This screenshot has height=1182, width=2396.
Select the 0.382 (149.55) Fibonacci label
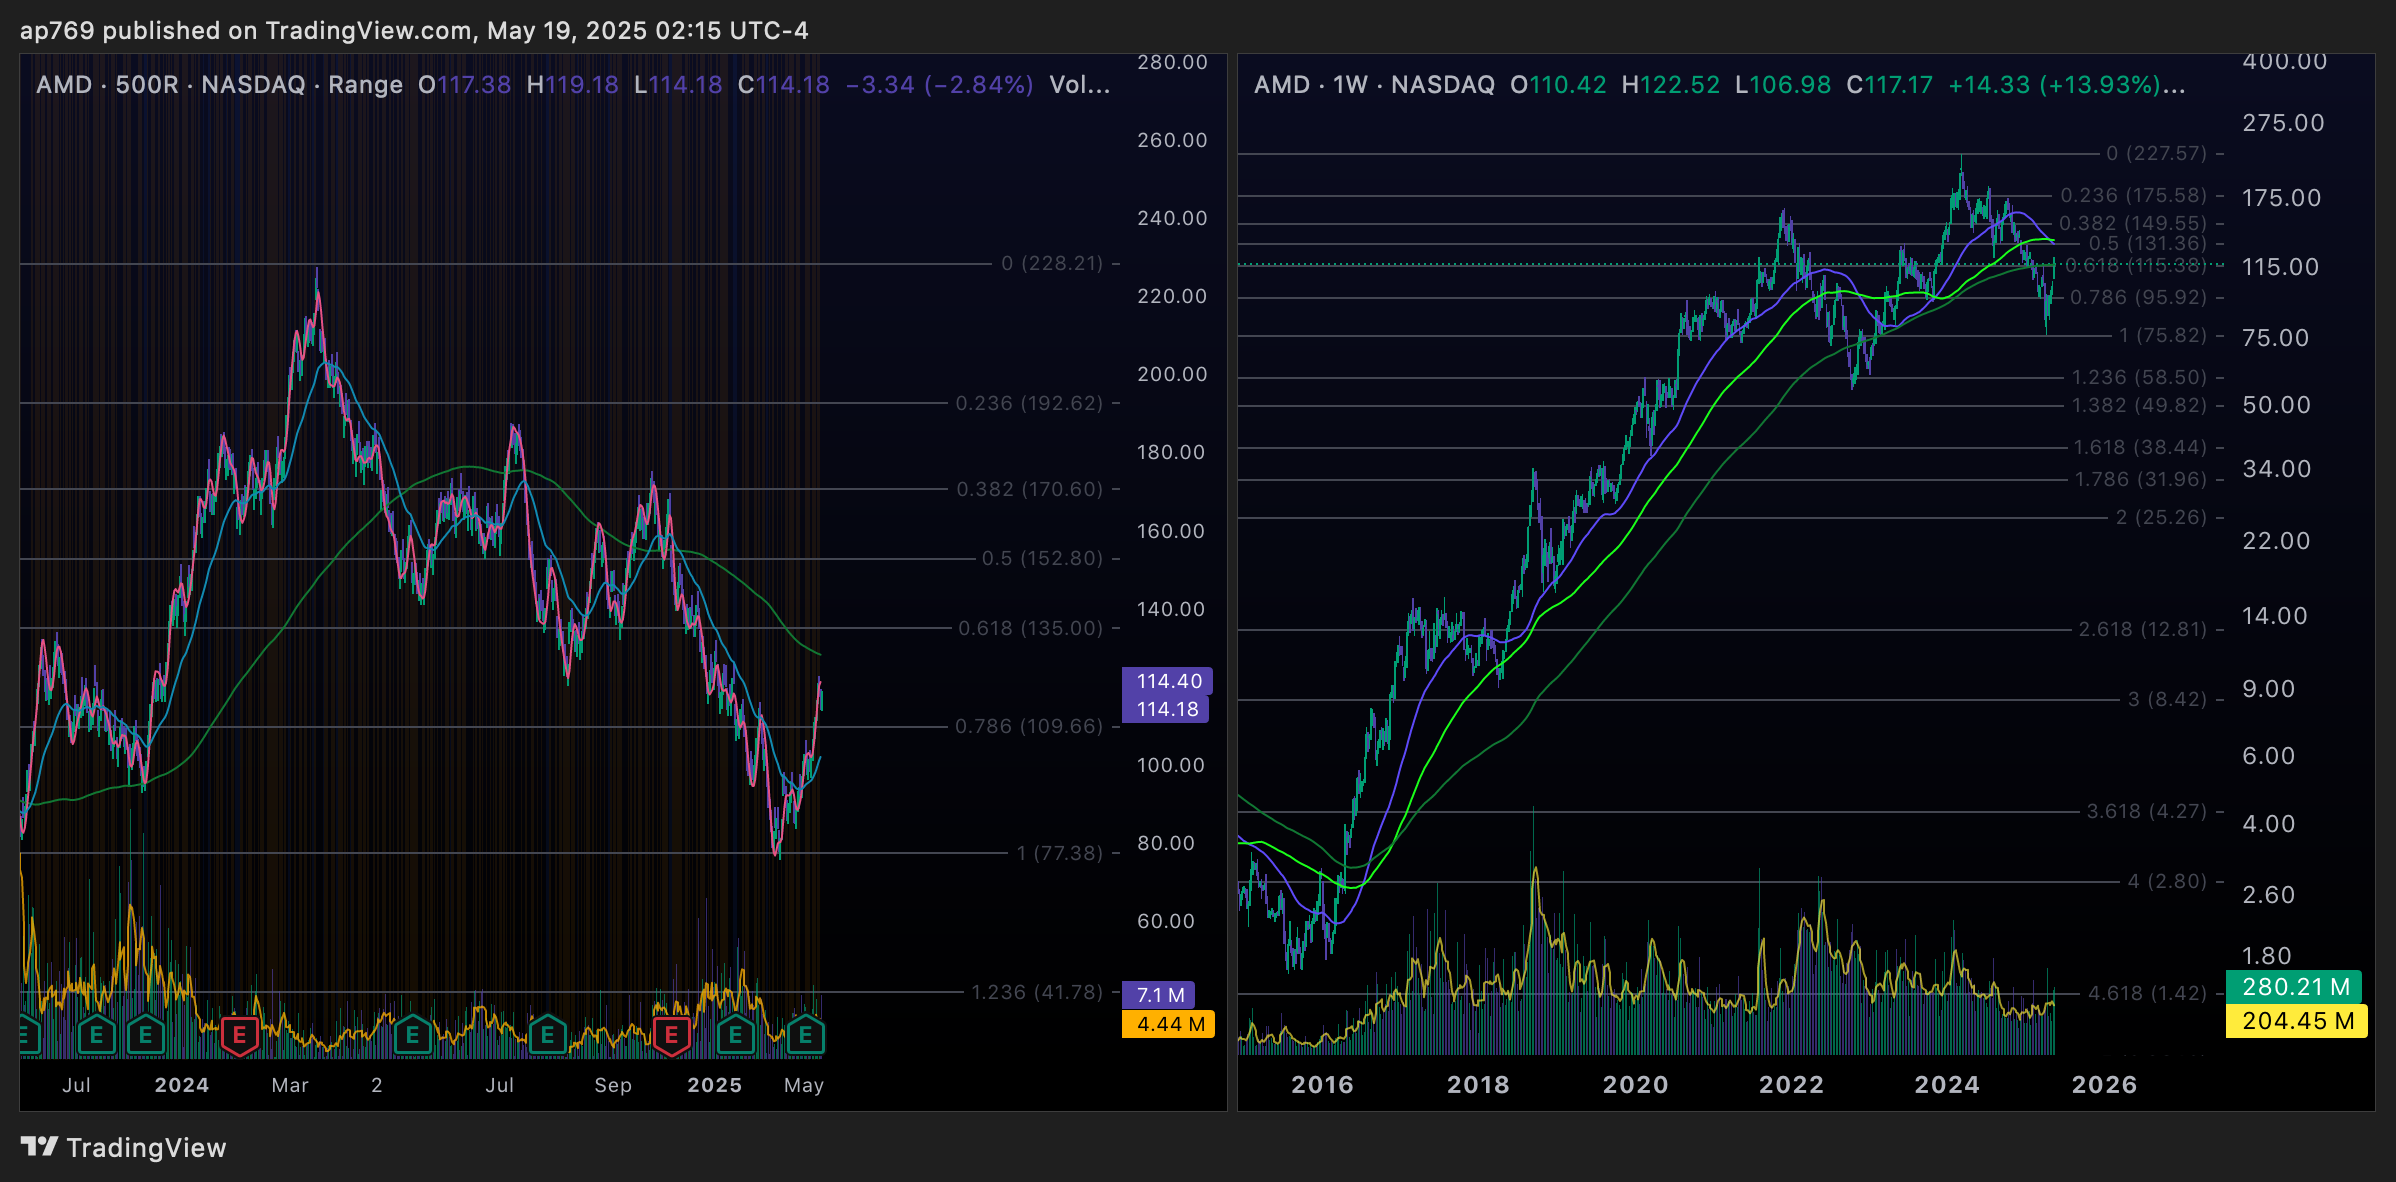[2133, 223]
